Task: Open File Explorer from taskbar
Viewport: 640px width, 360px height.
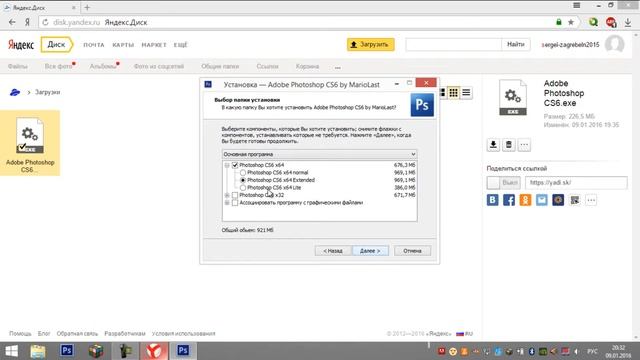Action: coord(38,351)
